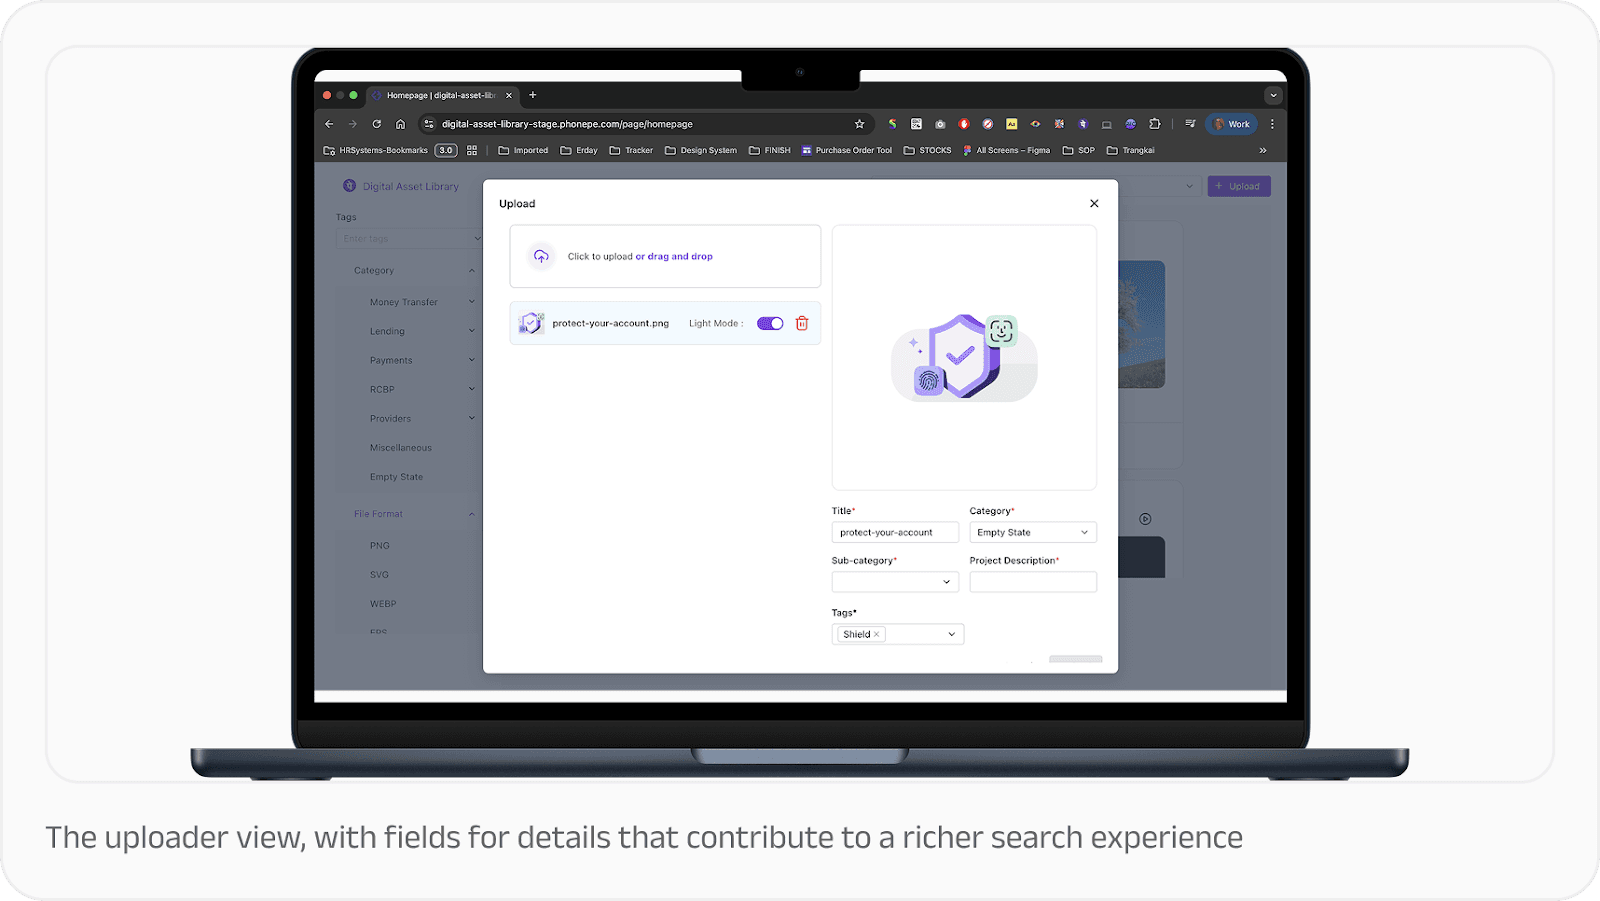Click the browser forward arrow
Image resolution: width=1600 pixels, height=901 pixels.
click(352, 124)
